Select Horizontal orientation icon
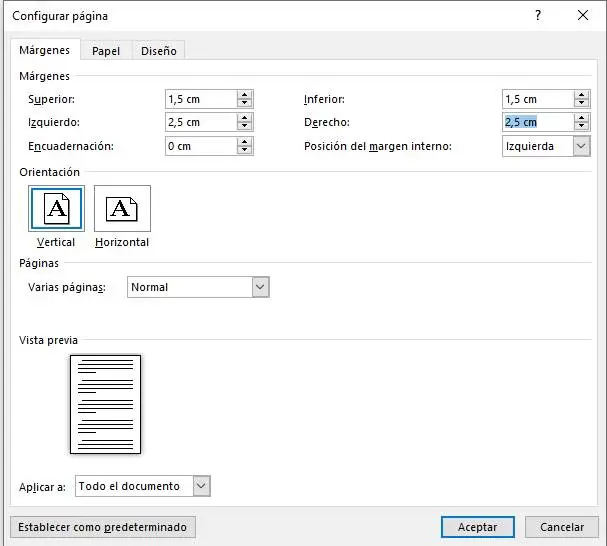 [122, 208]
